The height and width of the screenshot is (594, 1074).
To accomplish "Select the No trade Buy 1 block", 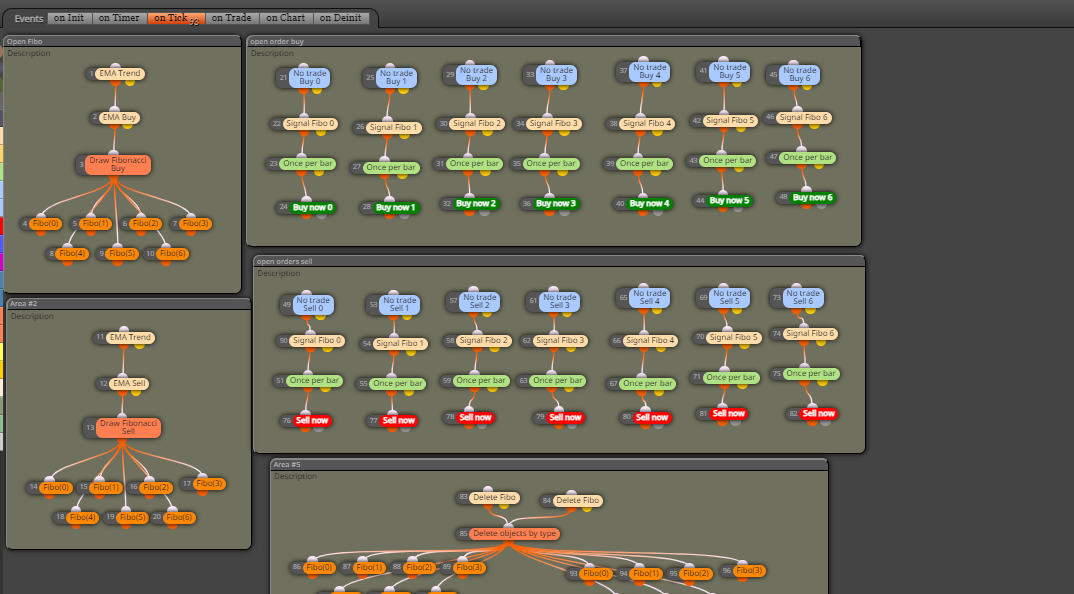I will point(397,77).
